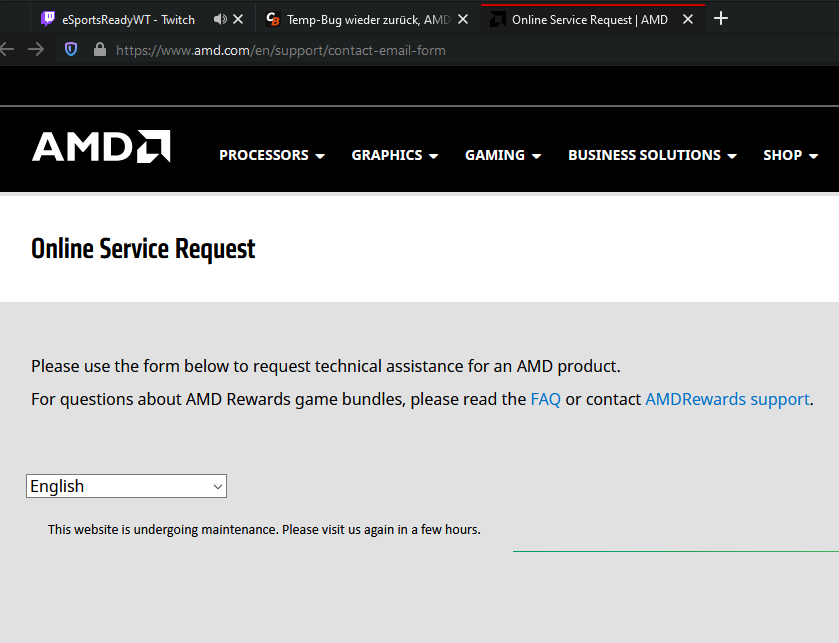Open the SHOP navigation menu
Viewport: 839px width, 643px height.
tap(782, 155)
